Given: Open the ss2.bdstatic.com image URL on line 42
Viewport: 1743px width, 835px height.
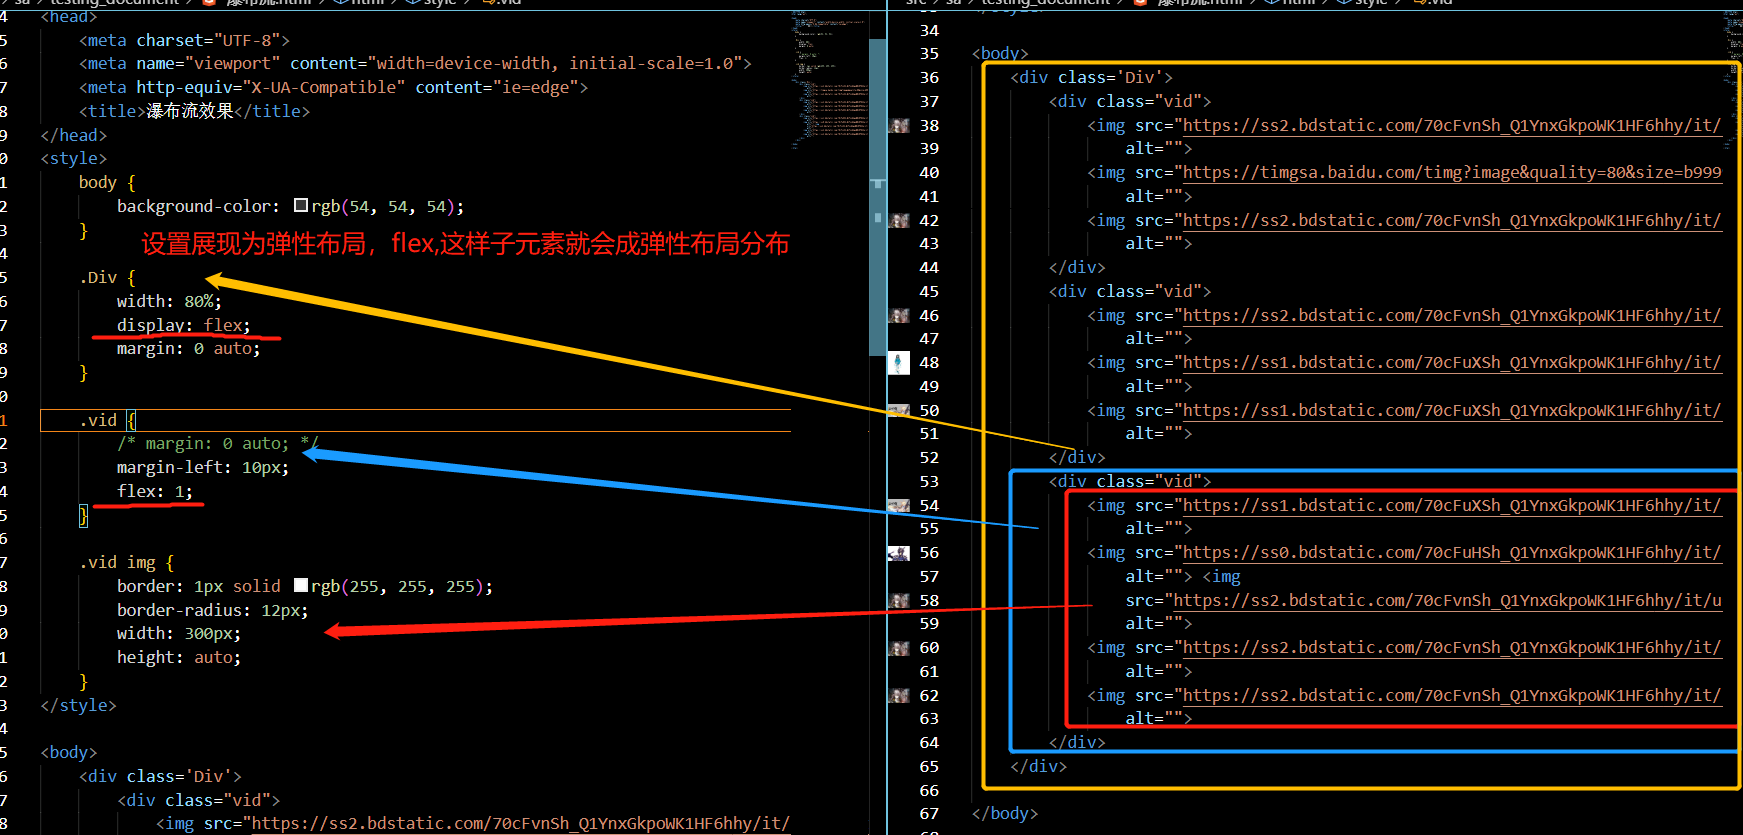Looking at the screenshot, I should click(1452, 220).
